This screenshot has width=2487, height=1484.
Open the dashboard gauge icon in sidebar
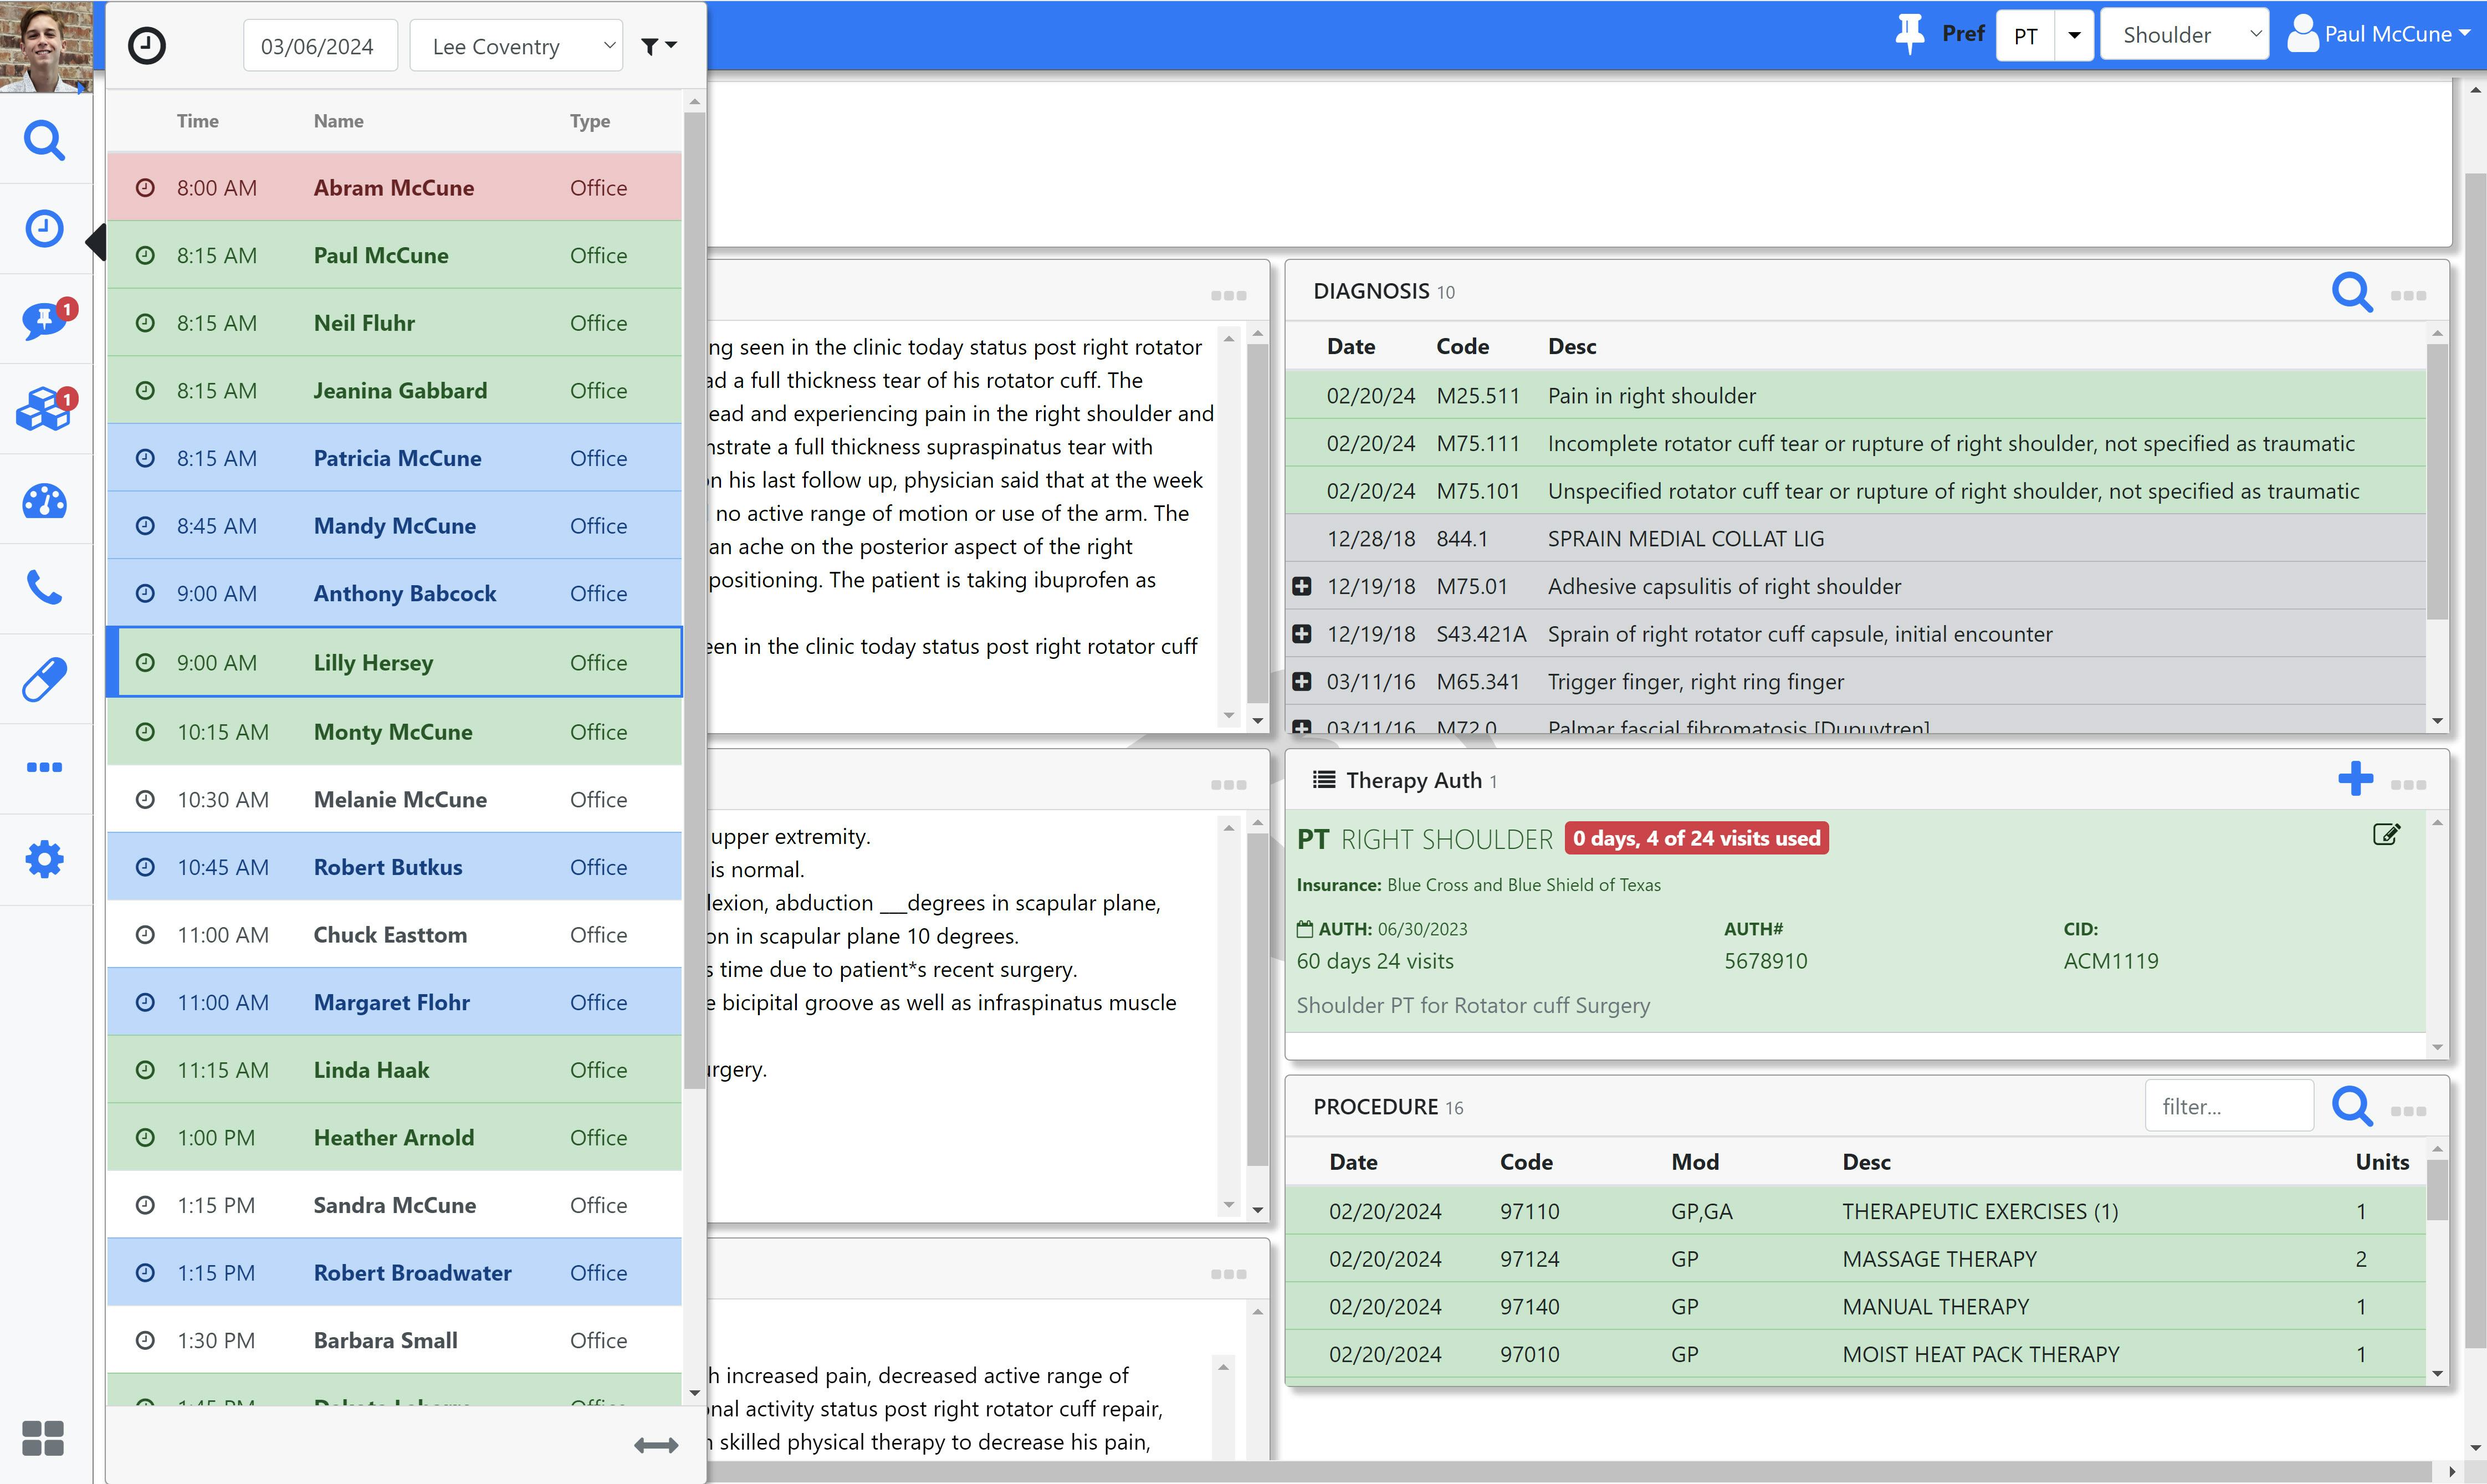coord(44,501)
